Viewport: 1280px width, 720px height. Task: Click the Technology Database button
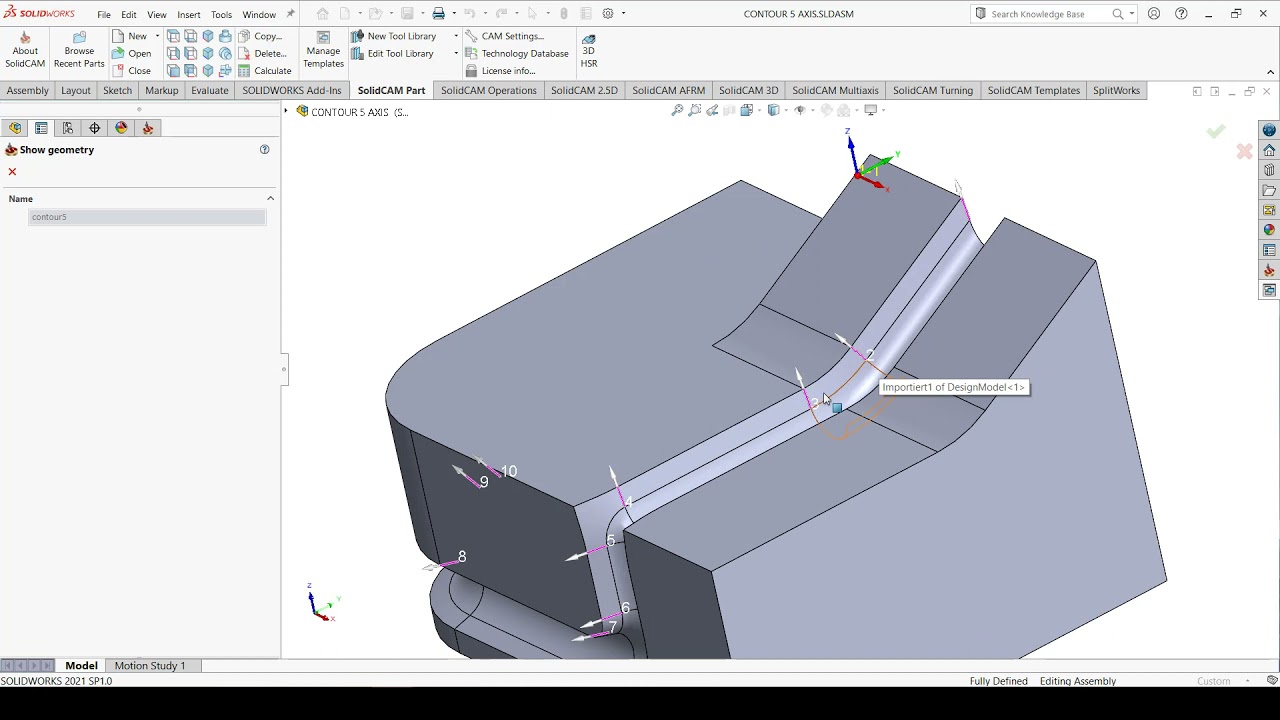pyautogui.click(x=517, y=53)
